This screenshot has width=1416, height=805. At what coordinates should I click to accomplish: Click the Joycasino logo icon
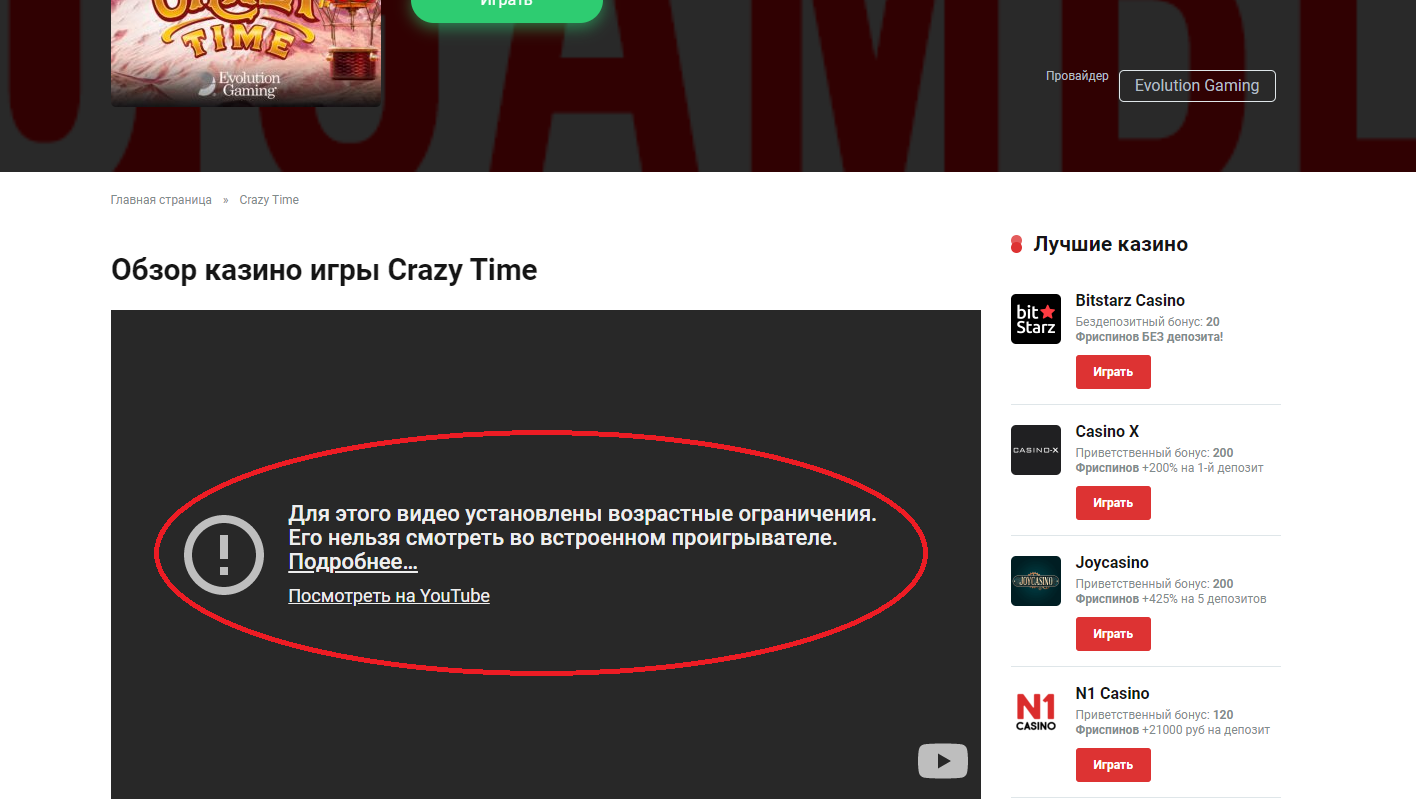pyautogui.click(x=1036, y=581)
